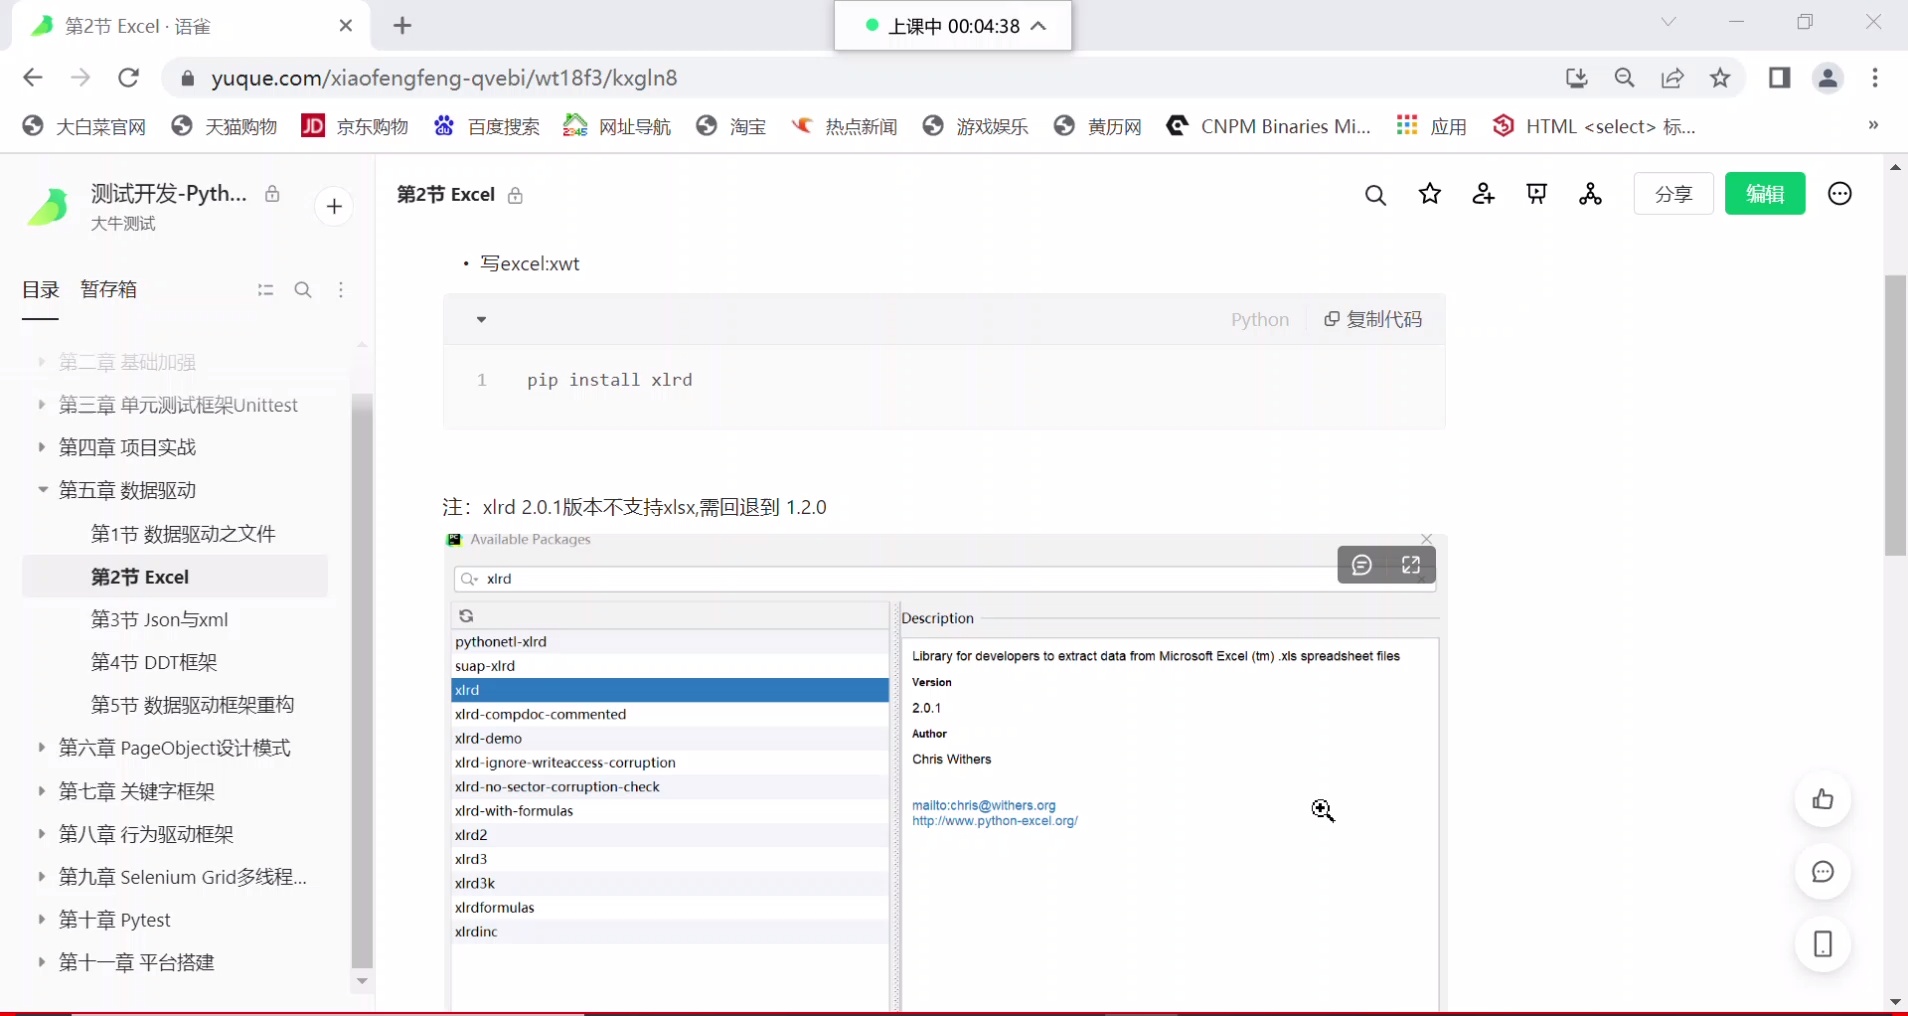
Task: Open the document mind-map outline icon
Action: (1590, 195)
